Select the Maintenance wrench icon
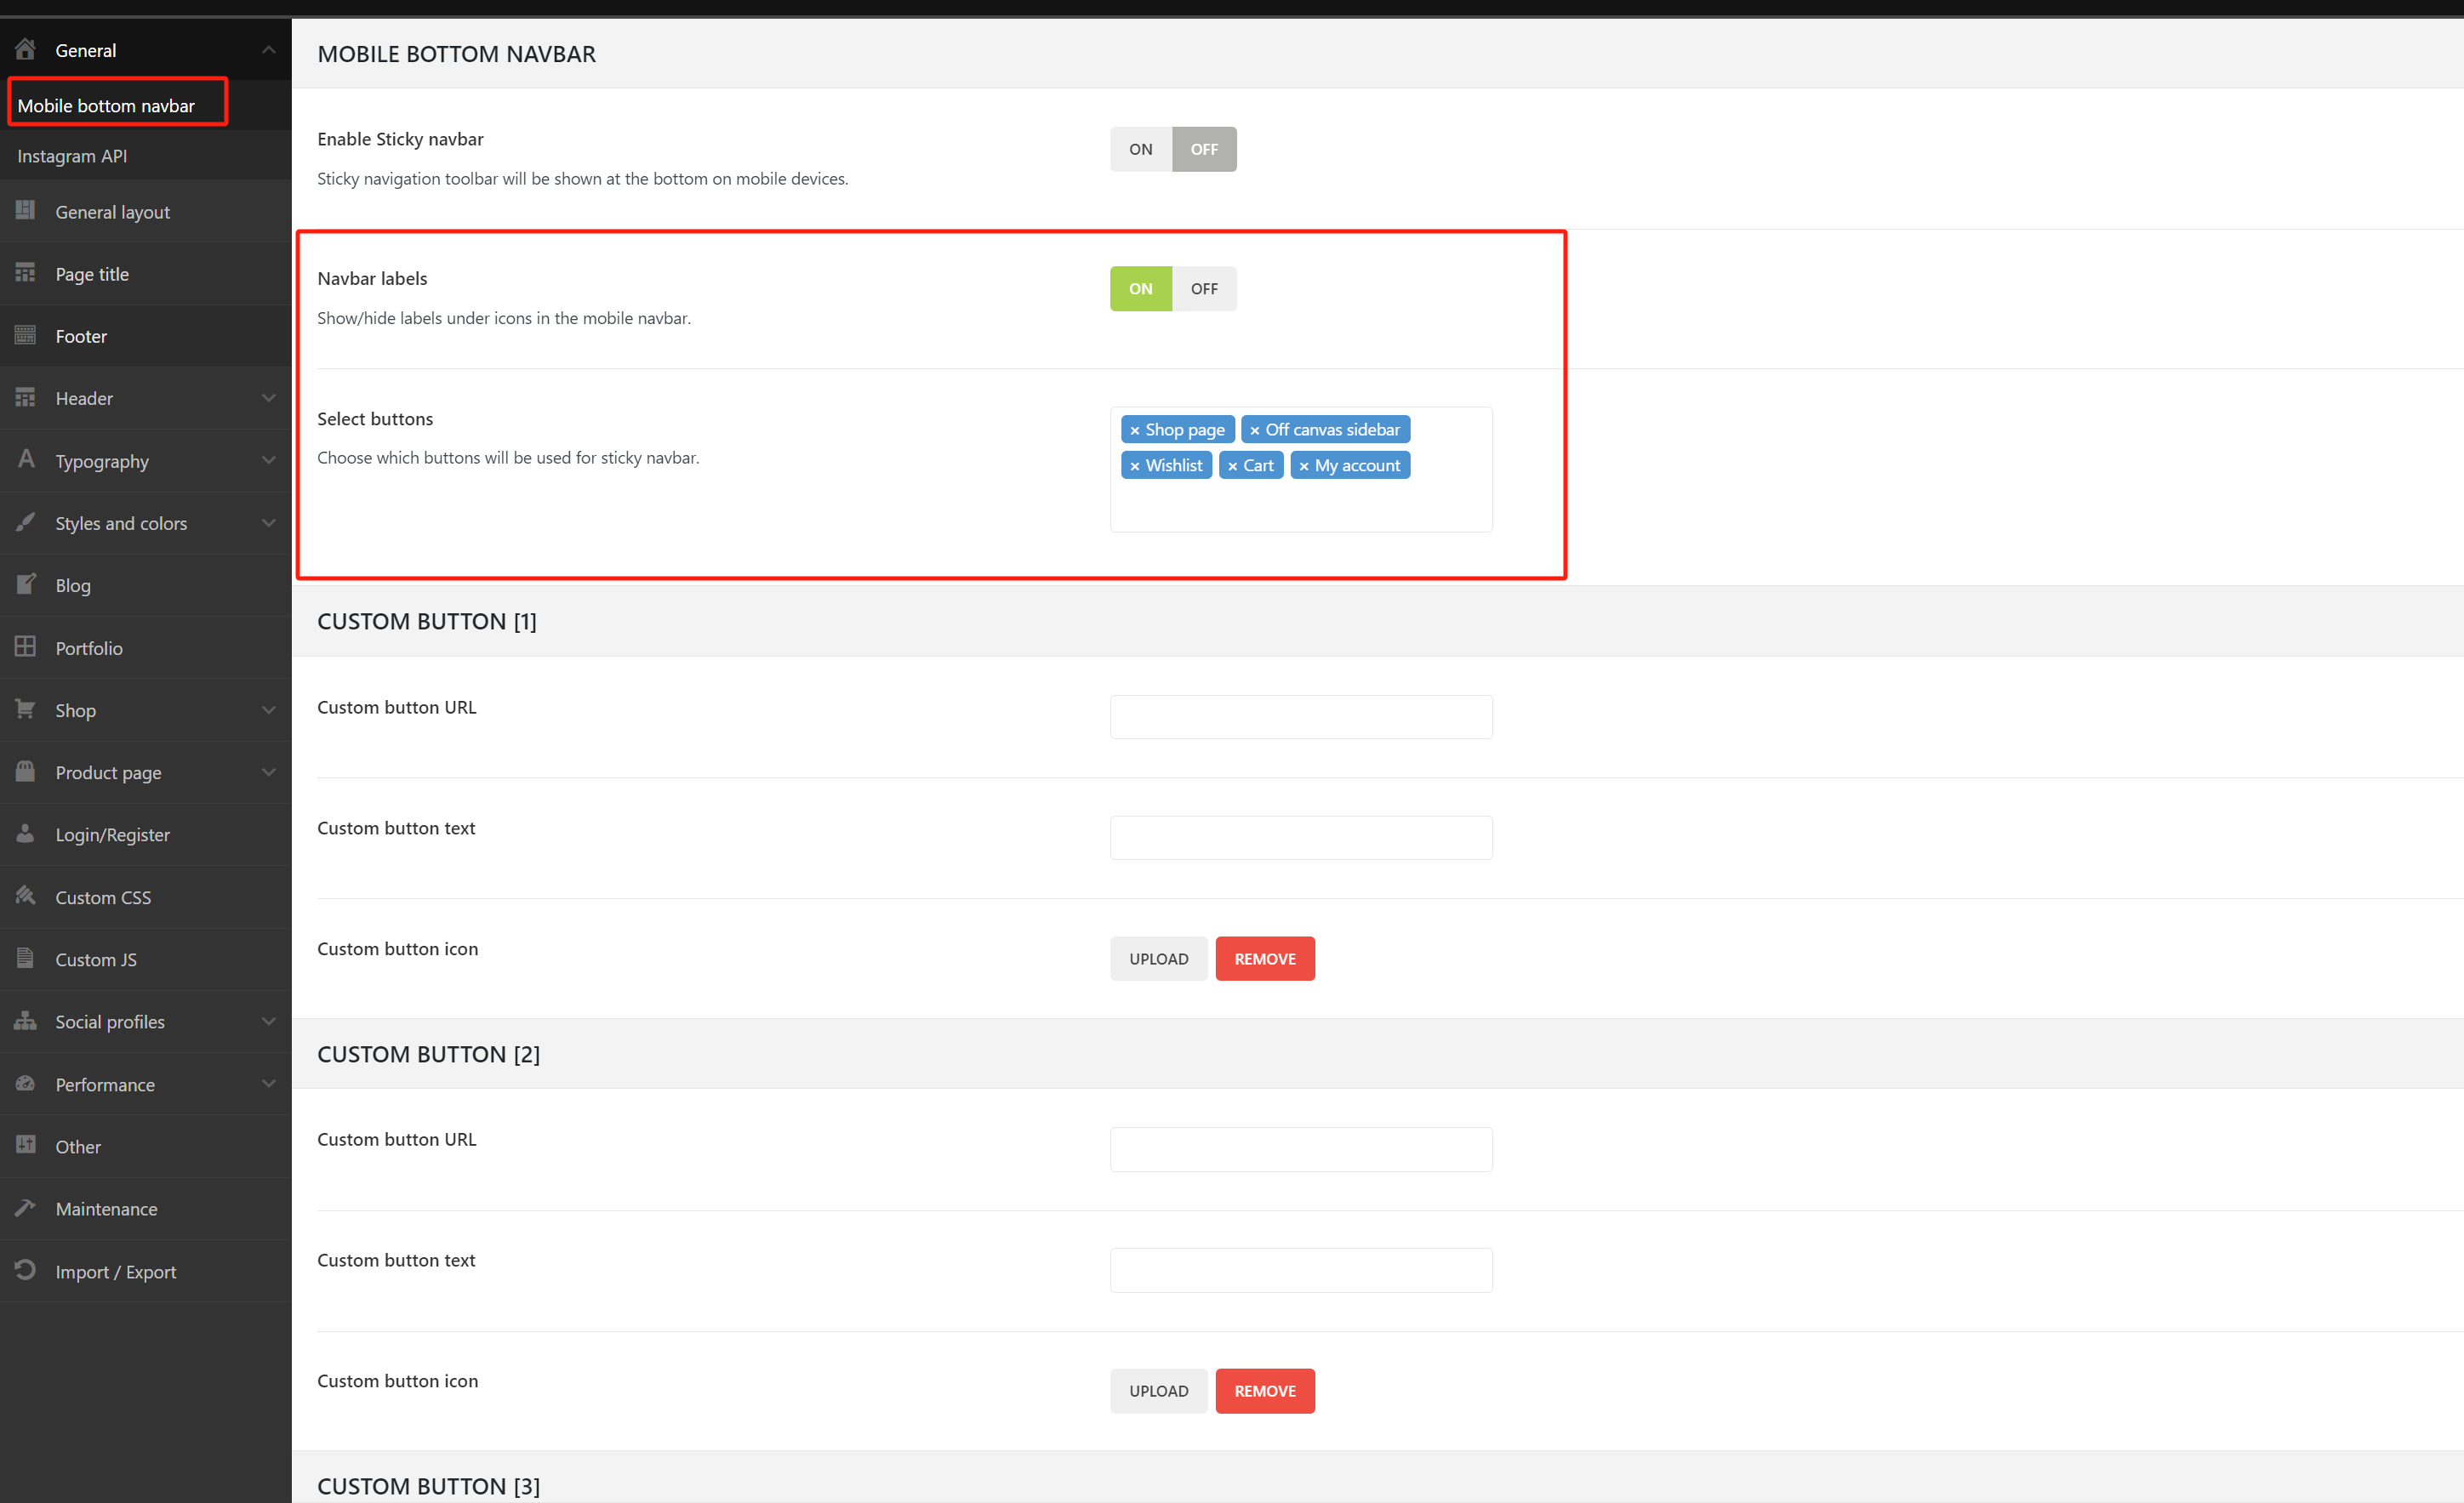Viewport: 2464px width, 1503px height. (25, 1208)
